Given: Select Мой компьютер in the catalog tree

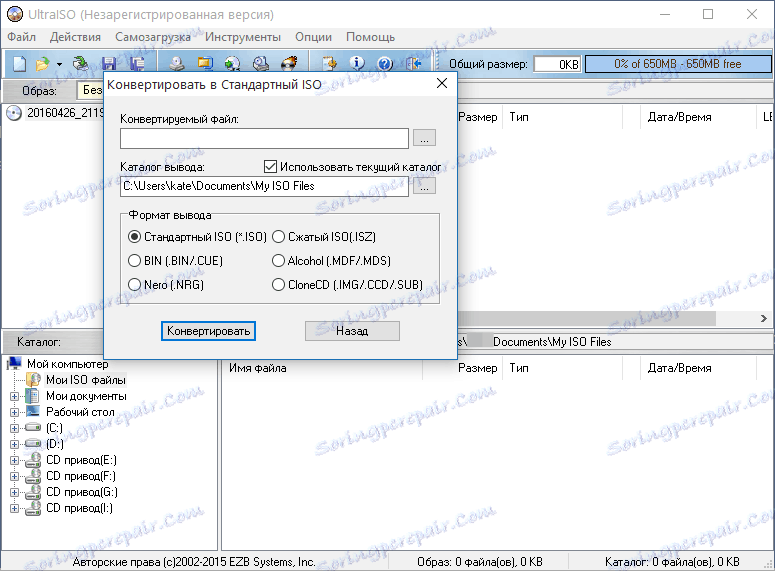Looking at the screenshot, I should (x=68, y=364).
